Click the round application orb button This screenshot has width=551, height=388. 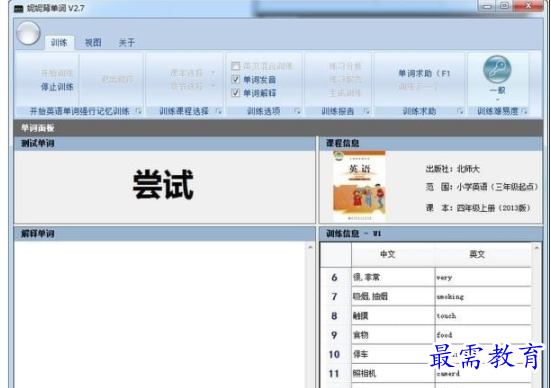(28, 33)
